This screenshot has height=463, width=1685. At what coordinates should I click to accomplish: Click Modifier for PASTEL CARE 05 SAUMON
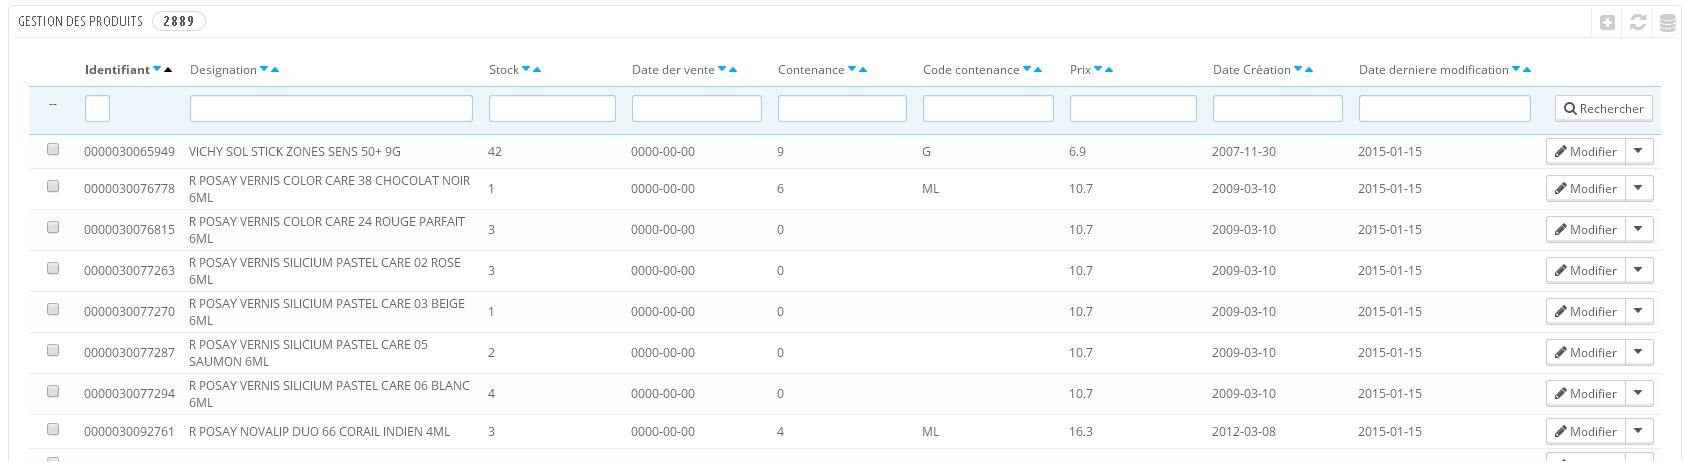click(1586, 352)
